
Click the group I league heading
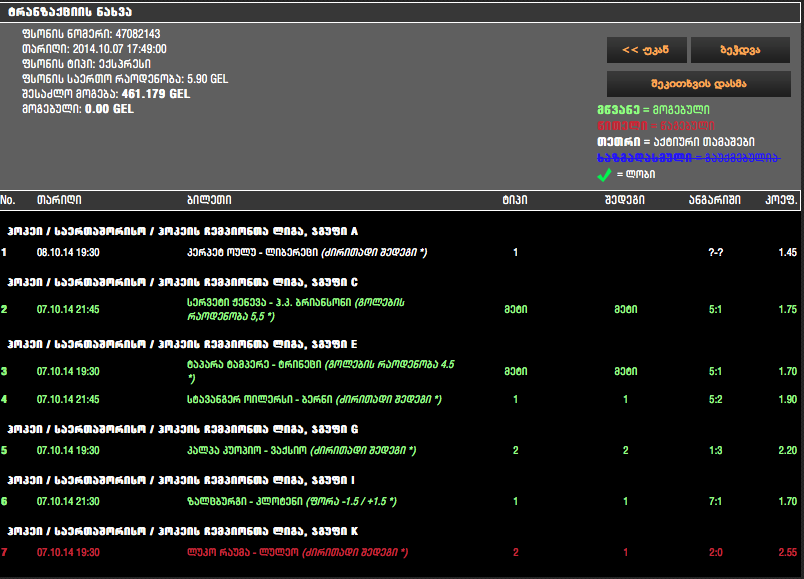pyautogui.click(x=180, y=481)
